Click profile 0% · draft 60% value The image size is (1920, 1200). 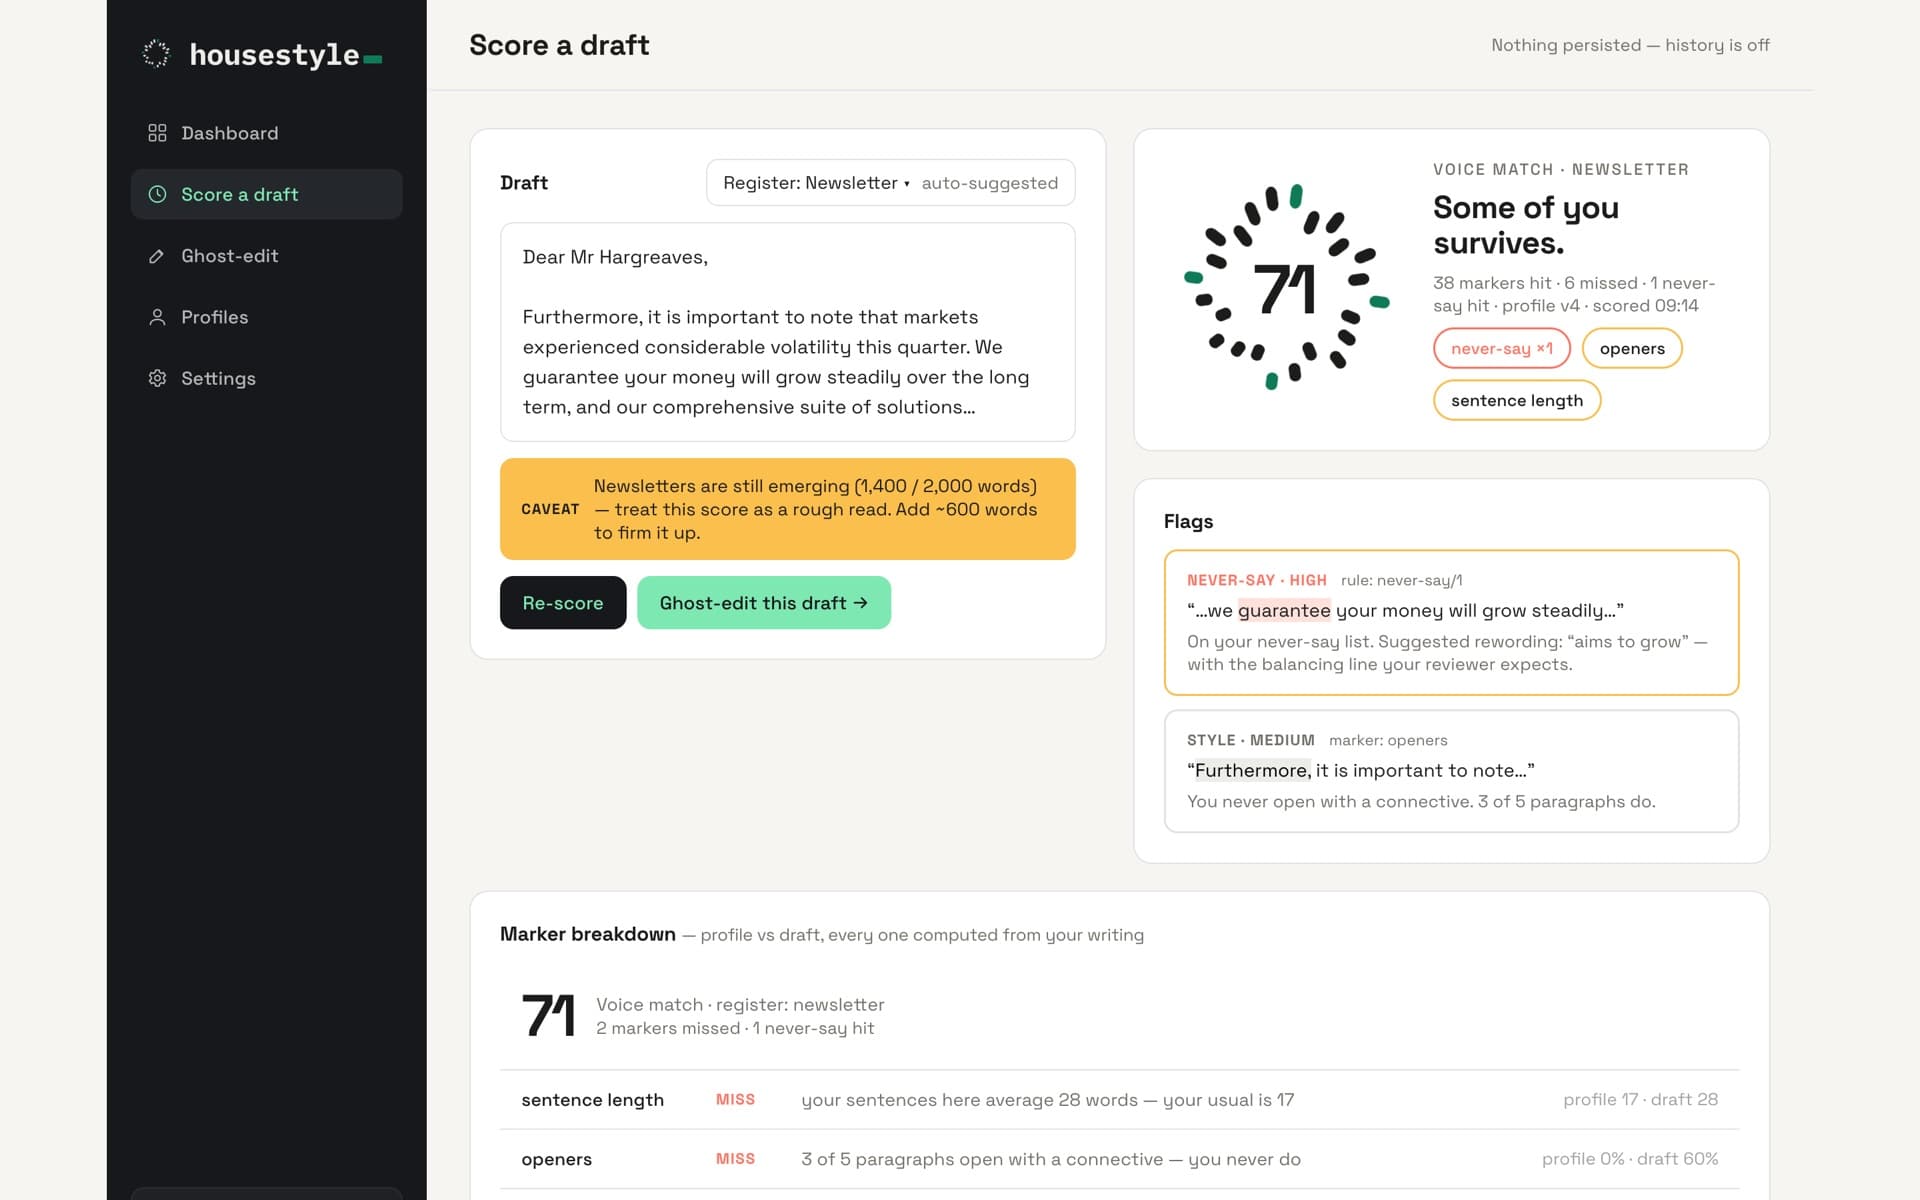(x=1629, y=1159)
